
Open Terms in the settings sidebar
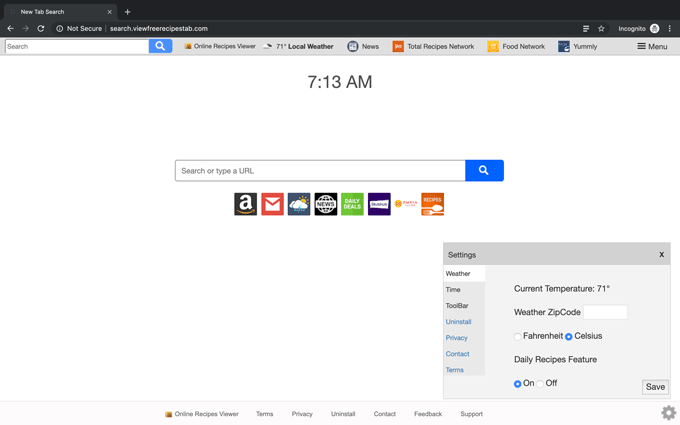point(454,370)
